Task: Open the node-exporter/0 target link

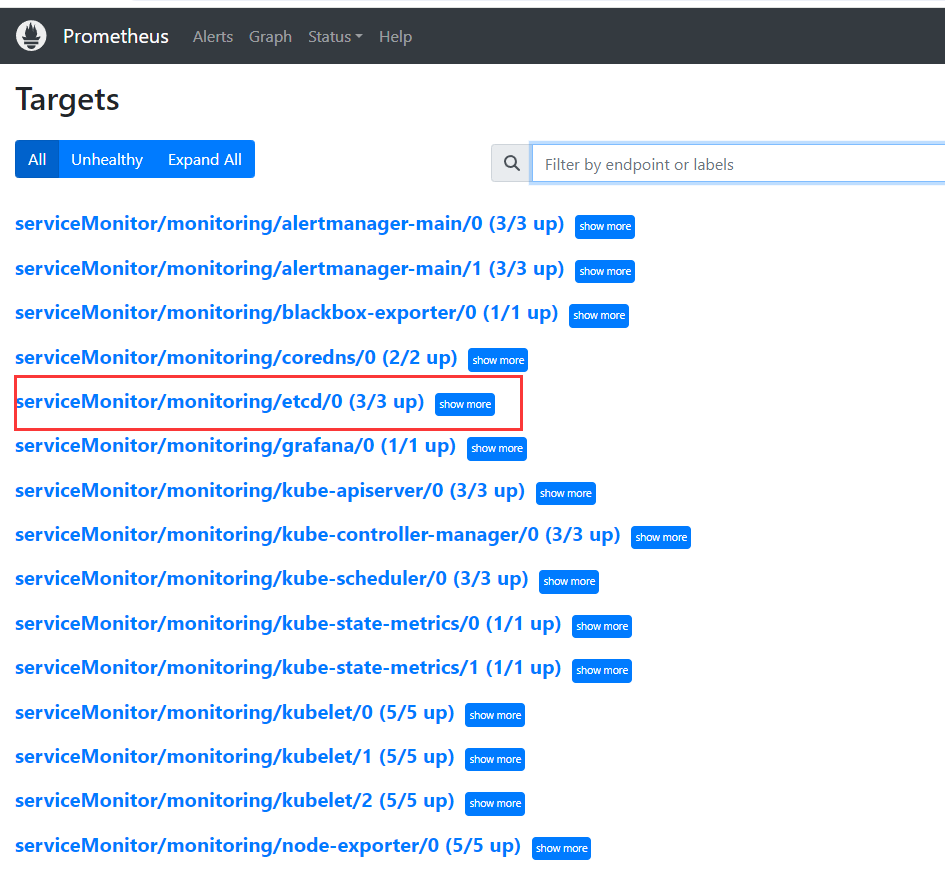Action: [268, 846]
